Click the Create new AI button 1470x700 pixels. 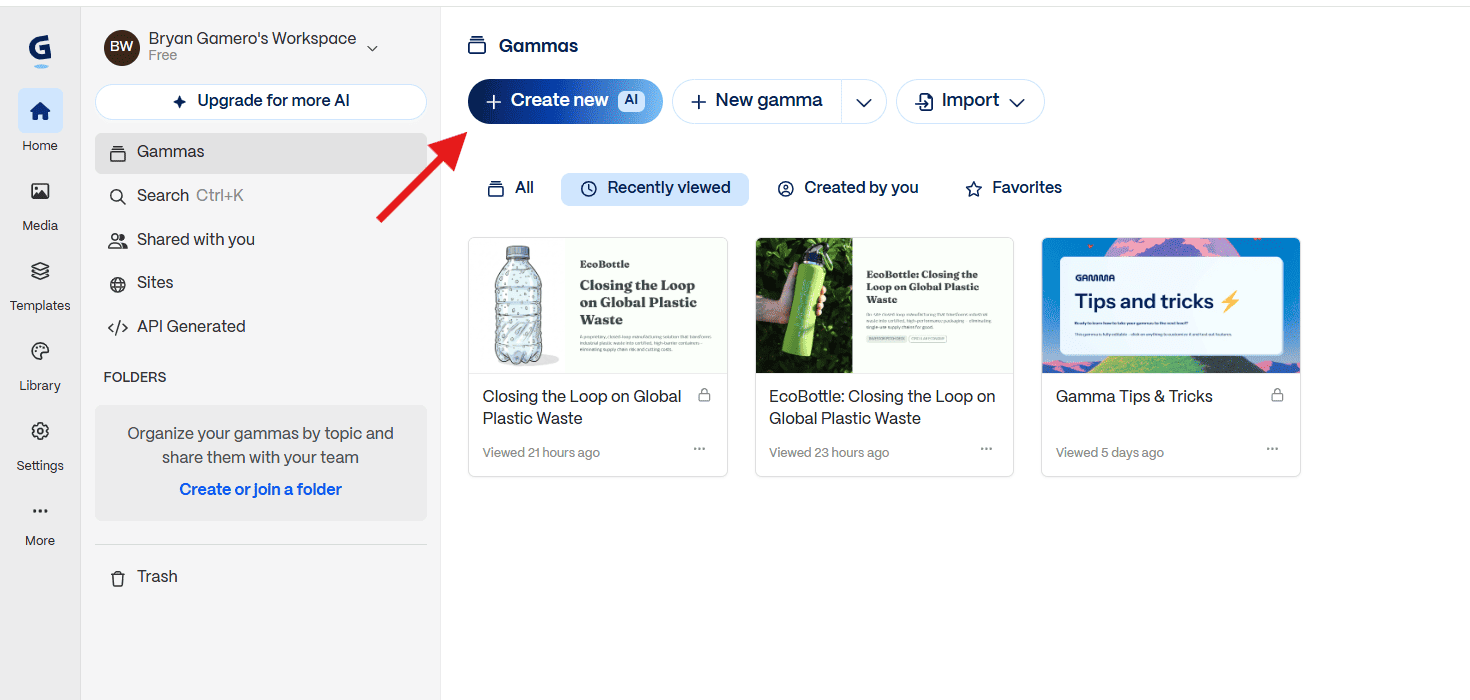tap(565, 101)
